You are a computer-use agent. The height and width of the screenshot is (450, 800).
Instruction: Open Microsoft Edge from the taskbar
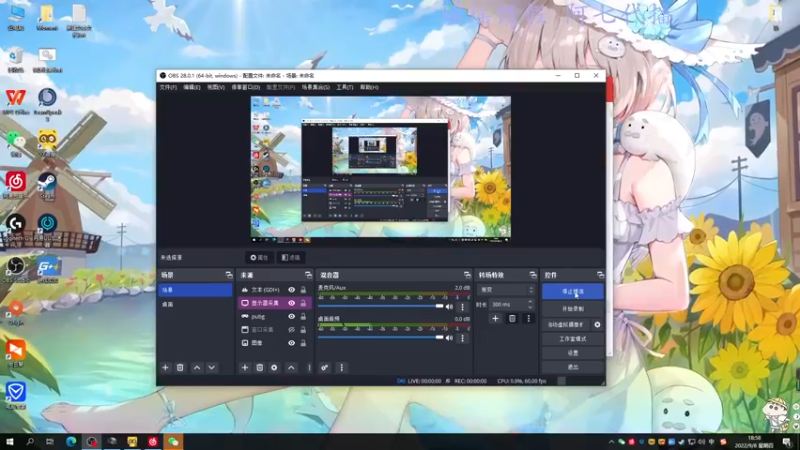click(71, 441)
